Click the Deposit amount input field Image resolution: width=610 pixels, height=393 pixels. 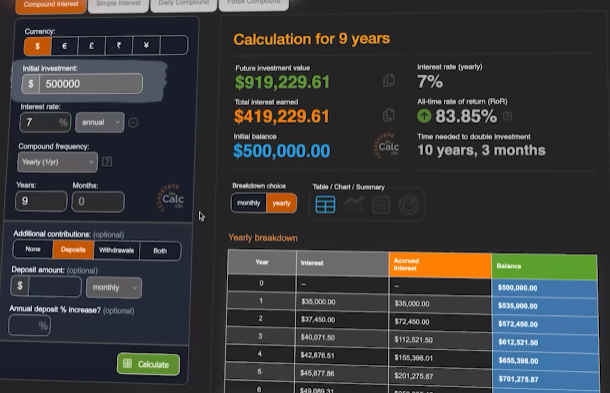pyautogui.click(x=54, y=286)
